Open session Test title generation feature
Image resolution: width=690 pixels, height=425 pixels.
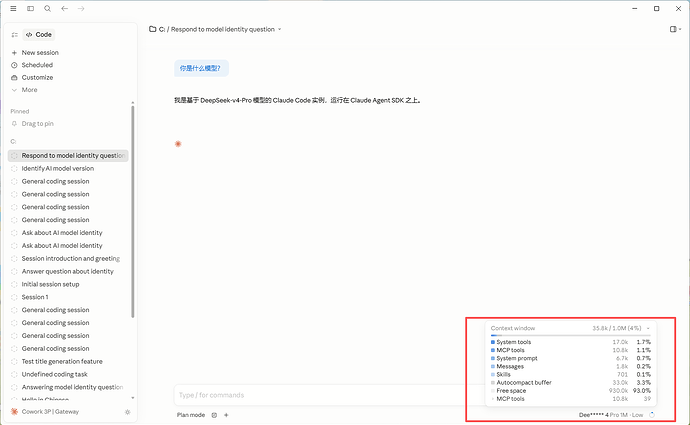coord(62,361)
